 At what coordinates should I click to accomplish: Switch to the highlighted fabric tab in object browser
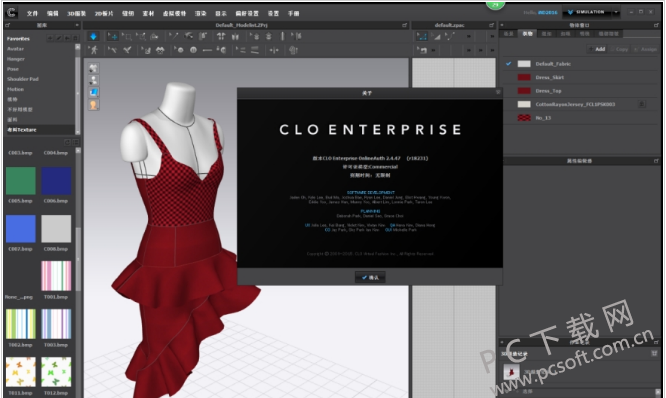pos(528,34)
